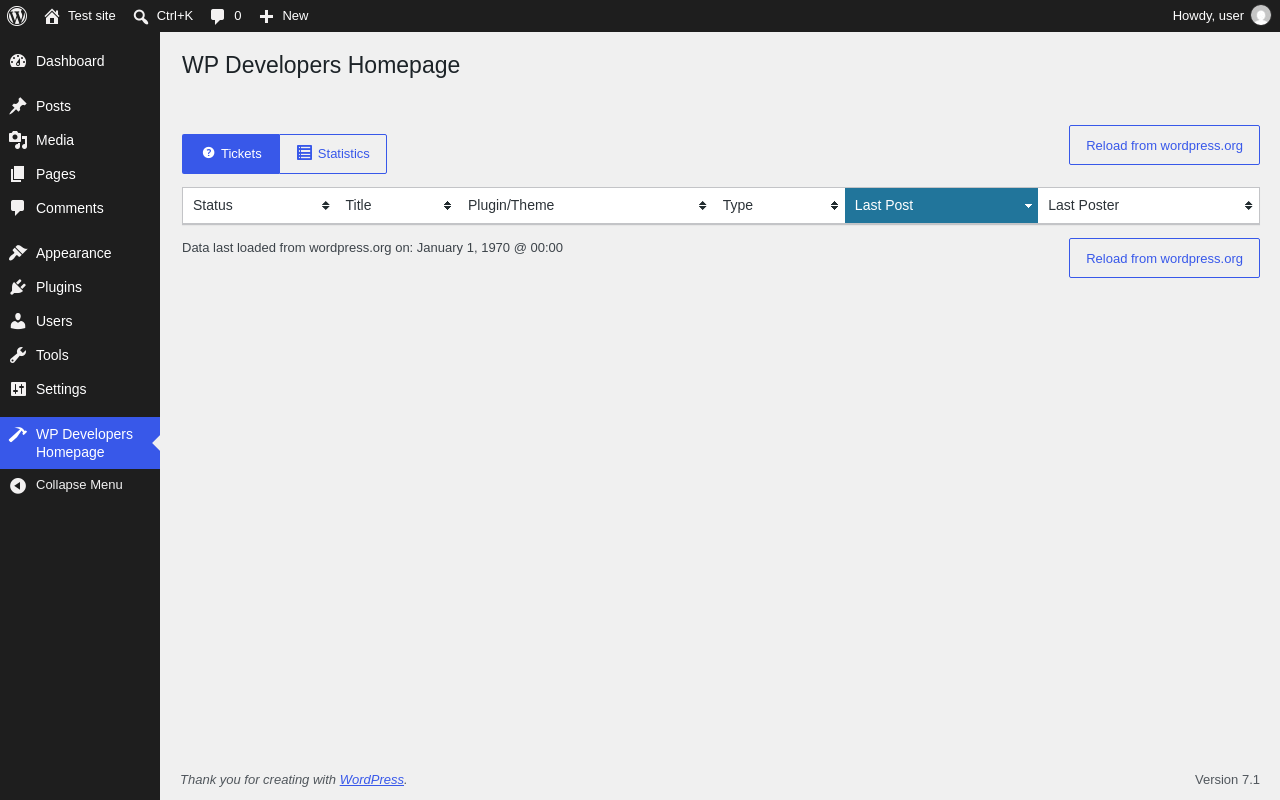Click the user avatar icon
This screenshot has height=800, width=1280.
(1261, 15)
